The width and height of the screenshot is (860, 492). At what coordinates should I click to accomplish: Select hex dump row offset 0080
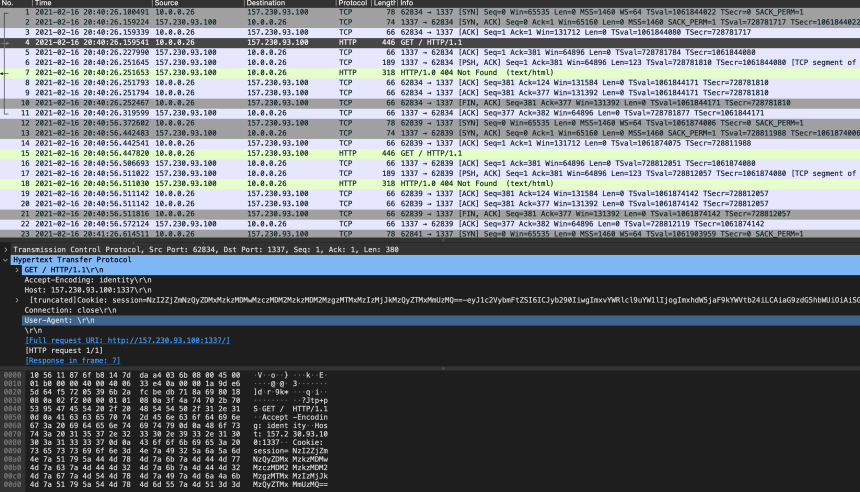pos(165,443)
